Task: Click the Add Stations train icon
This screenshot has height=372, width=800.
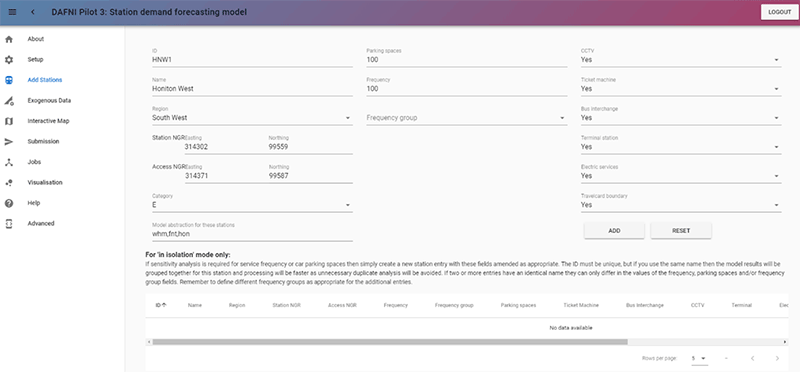Action: click(x=9, y=80)
